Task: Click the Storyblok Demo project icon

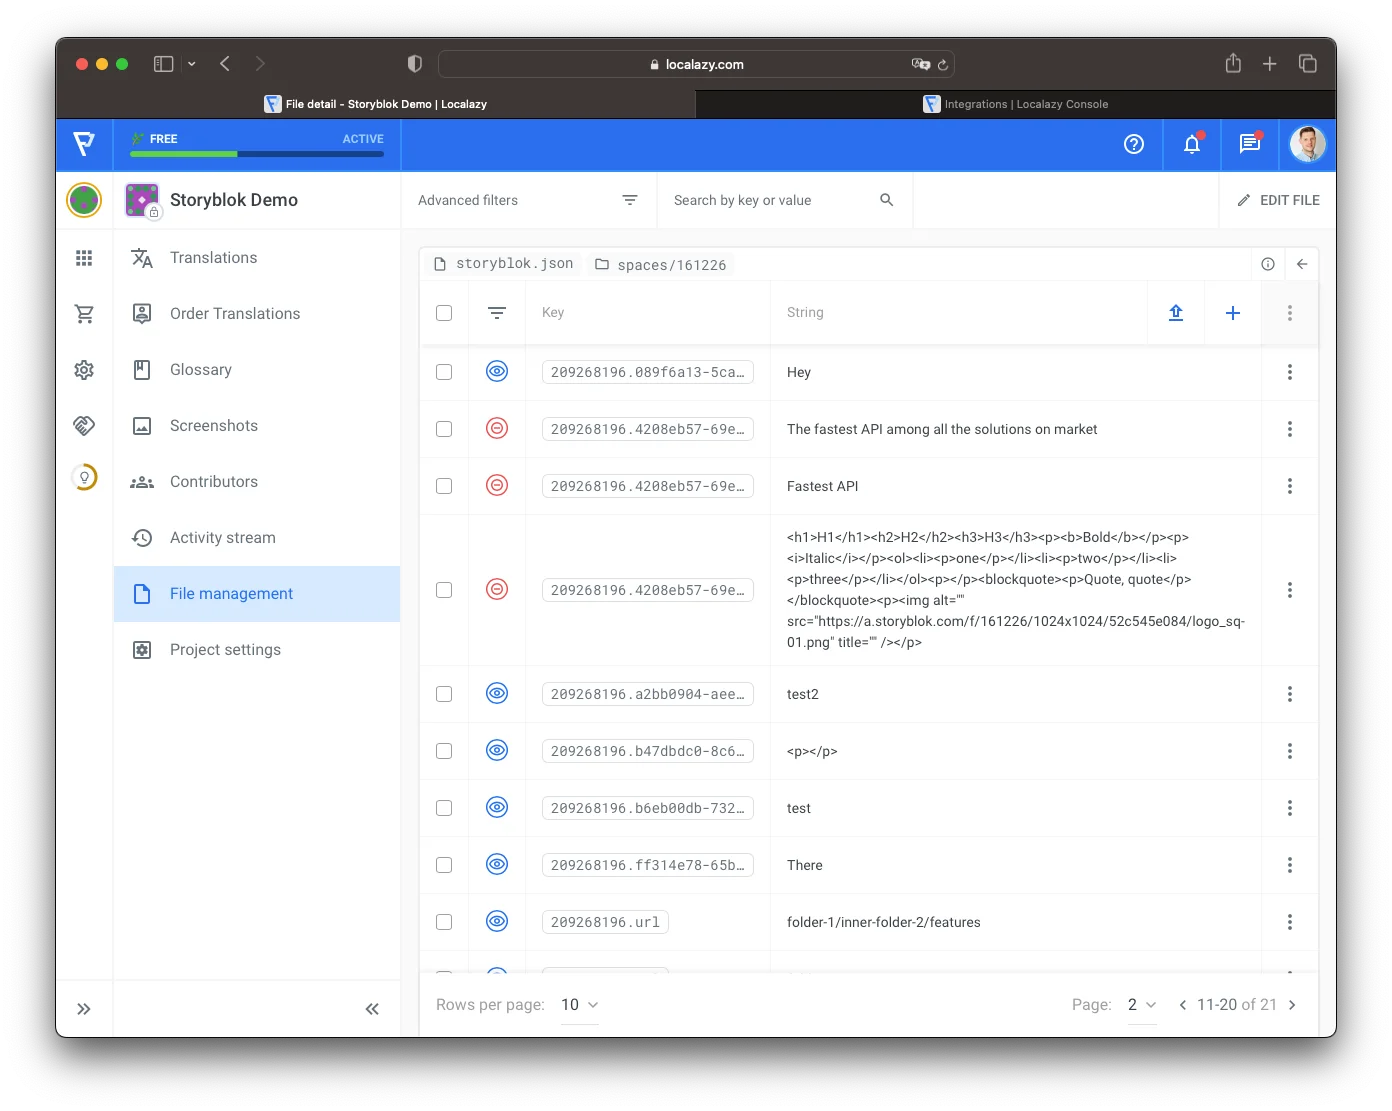Action: coord(142,200)
